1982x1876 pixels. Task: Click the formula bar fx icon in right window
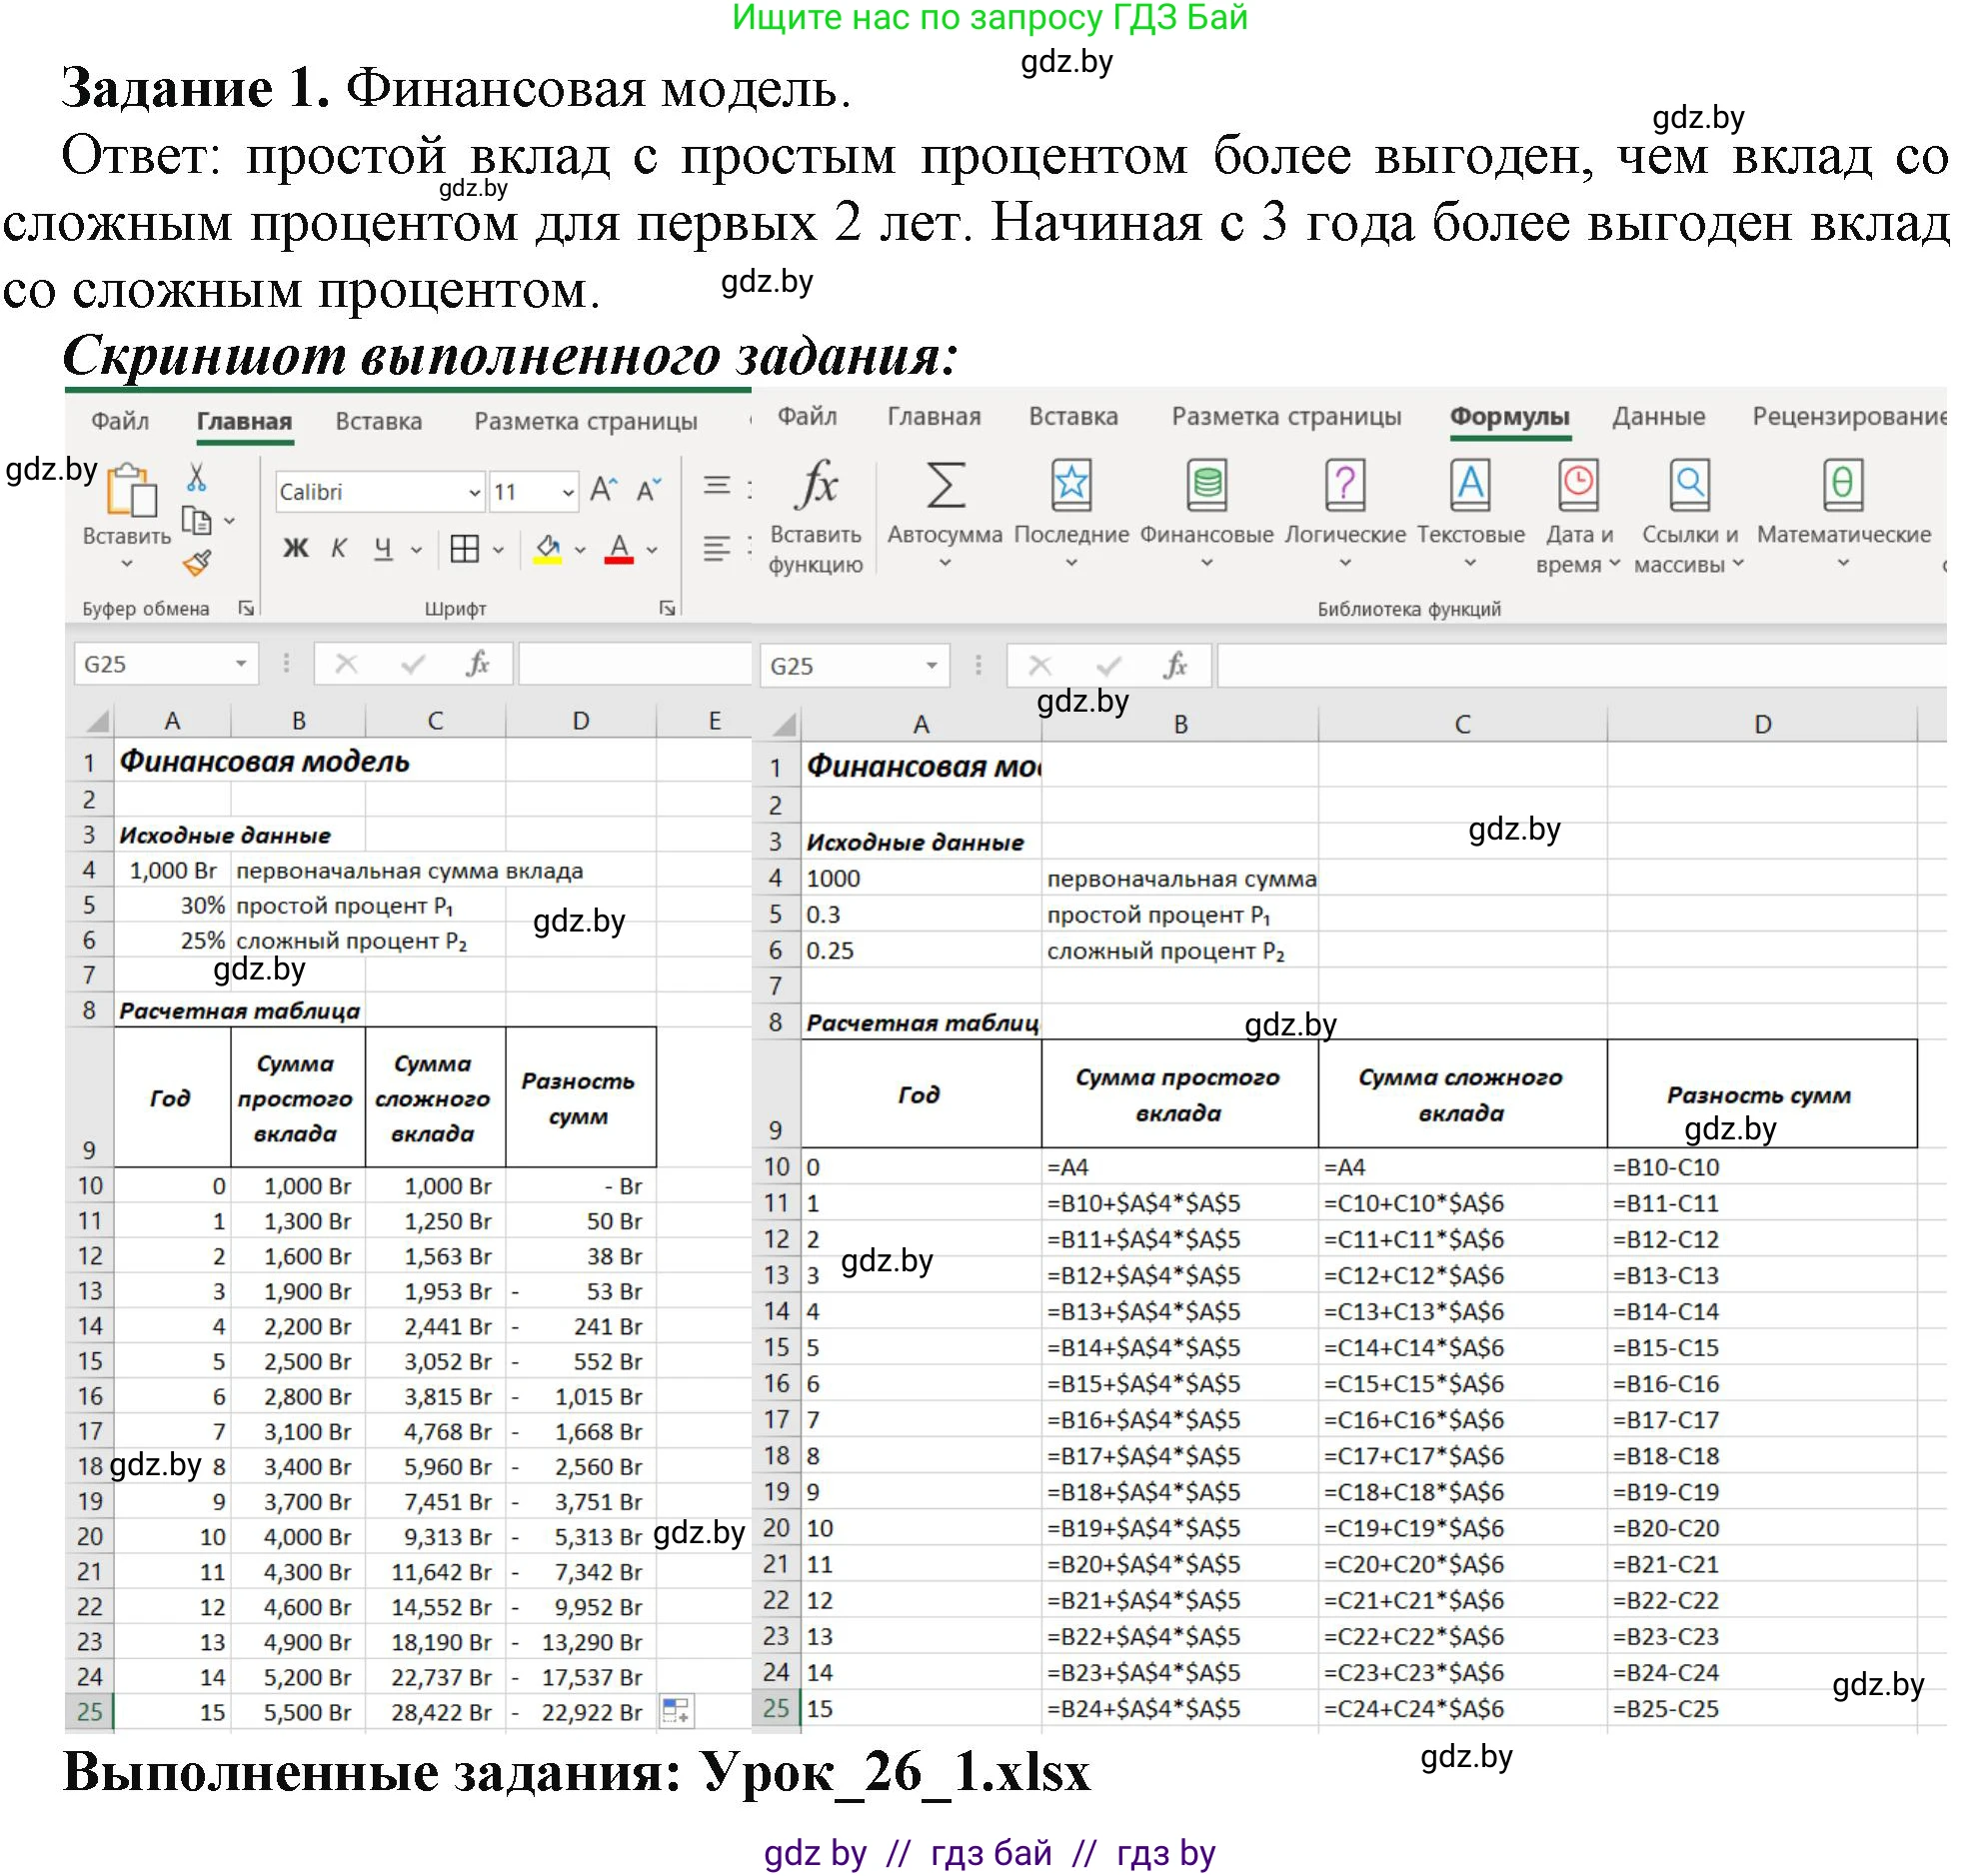click(1176, 666)
